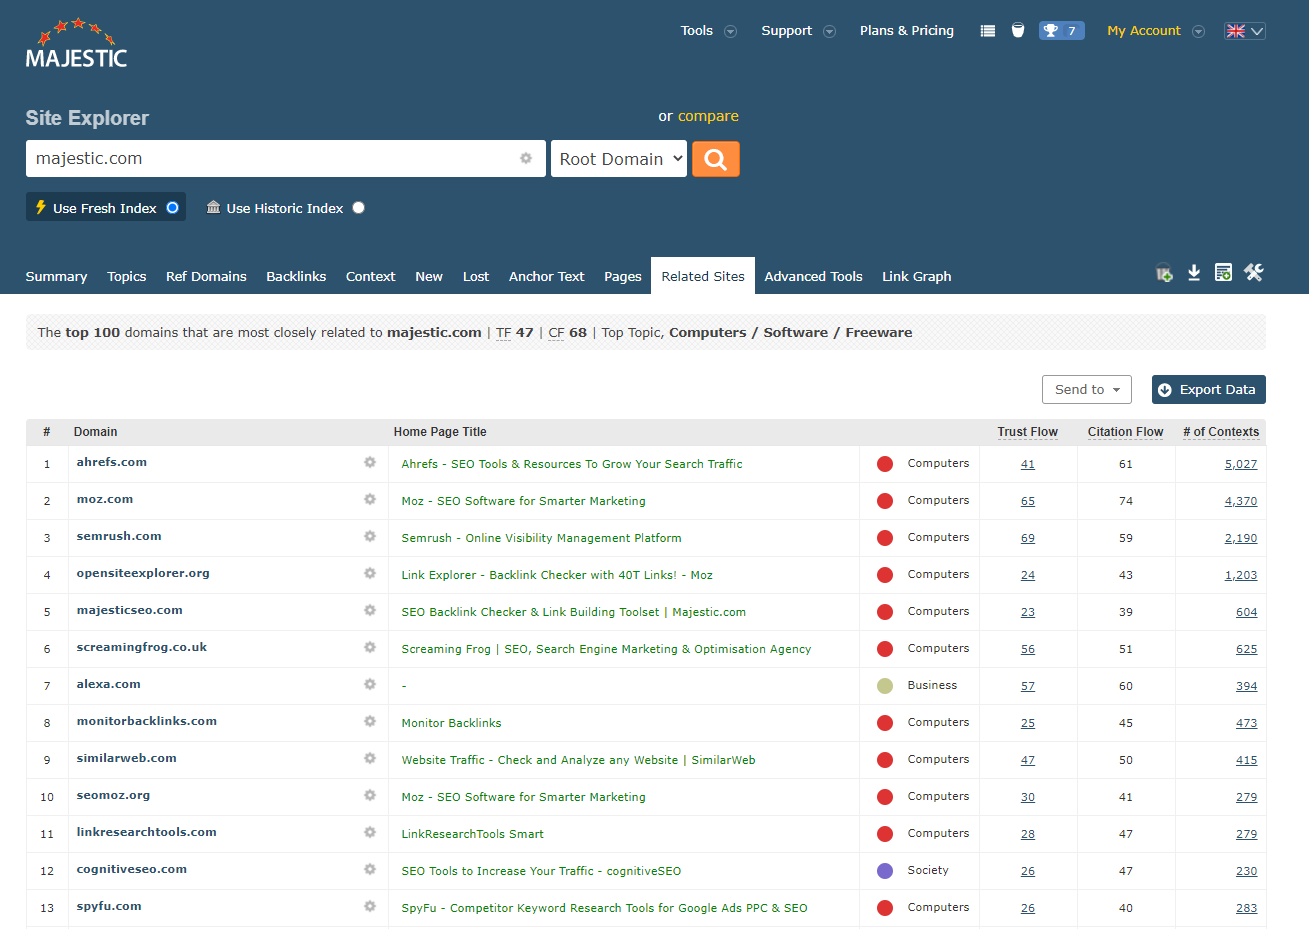The width and height of the screenshot is (1309, 929).
Task: Open the gear icon for linkresearchtools.com
Action: [x=370, y=832]
